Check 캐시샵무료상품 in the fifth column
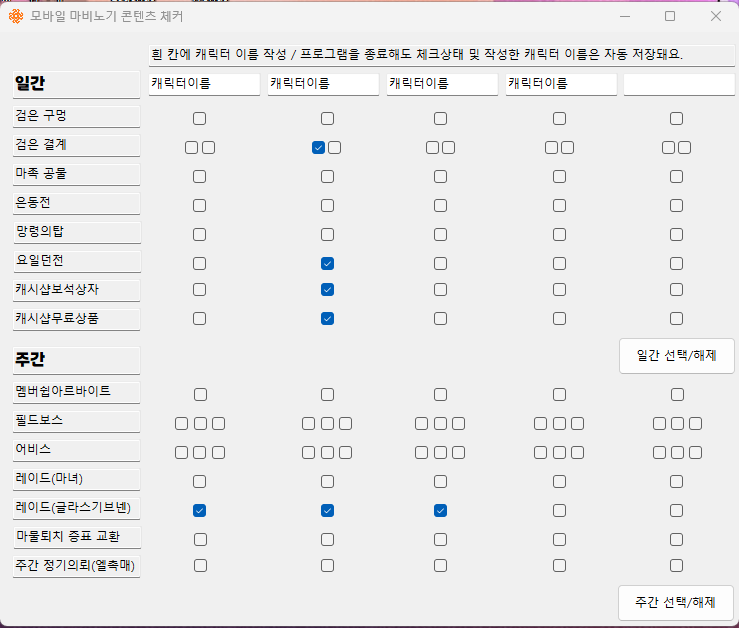Image resolution: width=739 pixels, height=628 pixels. 676,319
